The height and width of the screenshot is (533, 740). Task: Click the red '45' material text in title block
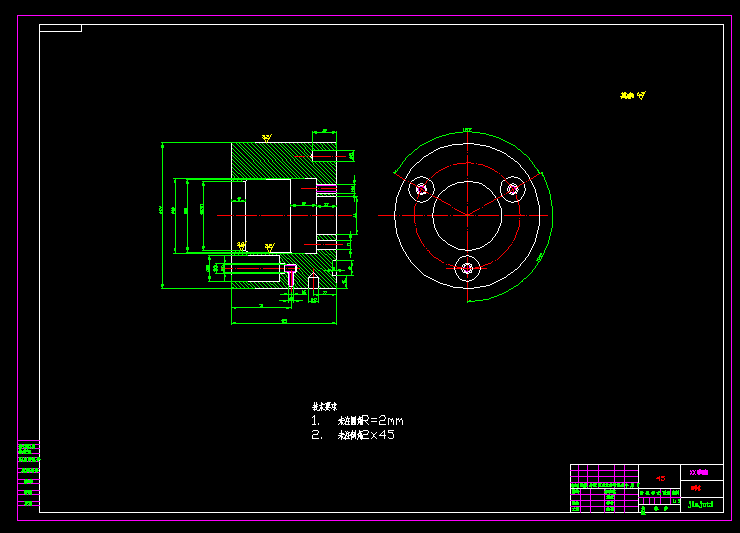[660, 478]
